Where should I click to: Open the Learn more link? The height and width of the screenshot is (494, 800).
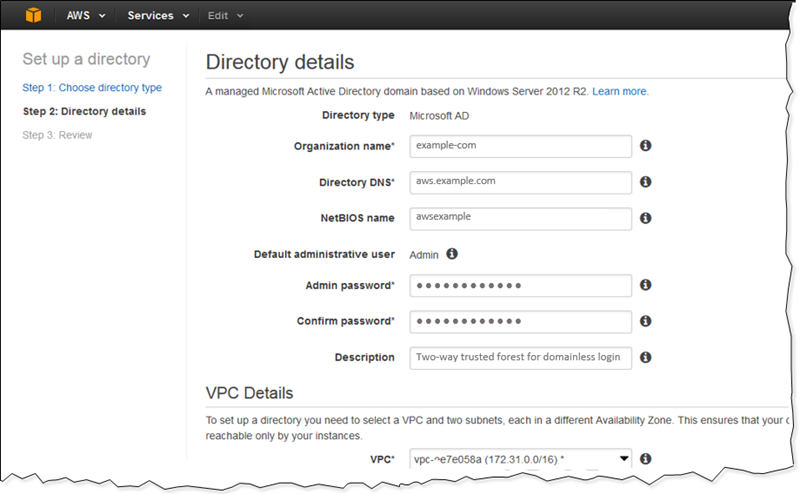click(620, 91)
